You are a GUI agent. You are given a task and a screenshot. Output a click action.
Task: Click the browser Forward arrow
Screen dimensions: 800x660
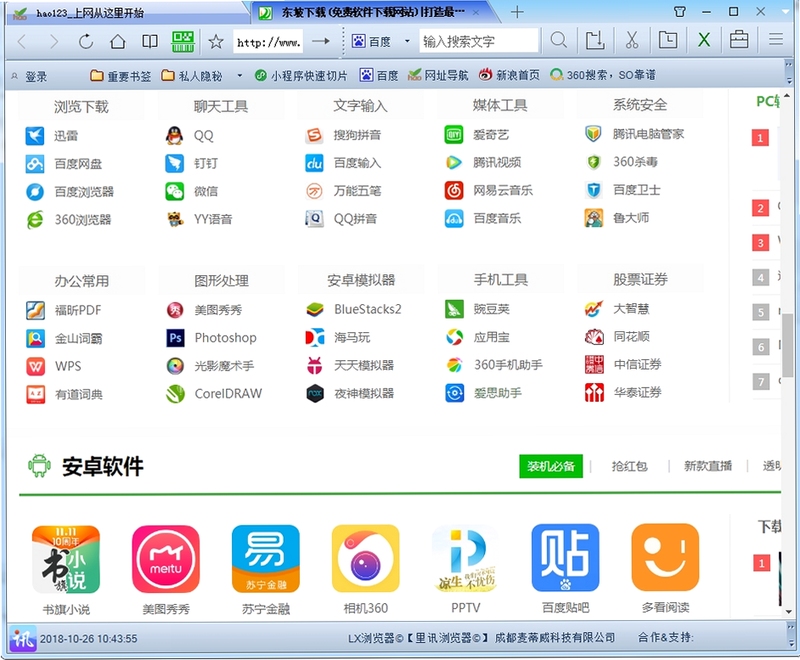(53, 41)
